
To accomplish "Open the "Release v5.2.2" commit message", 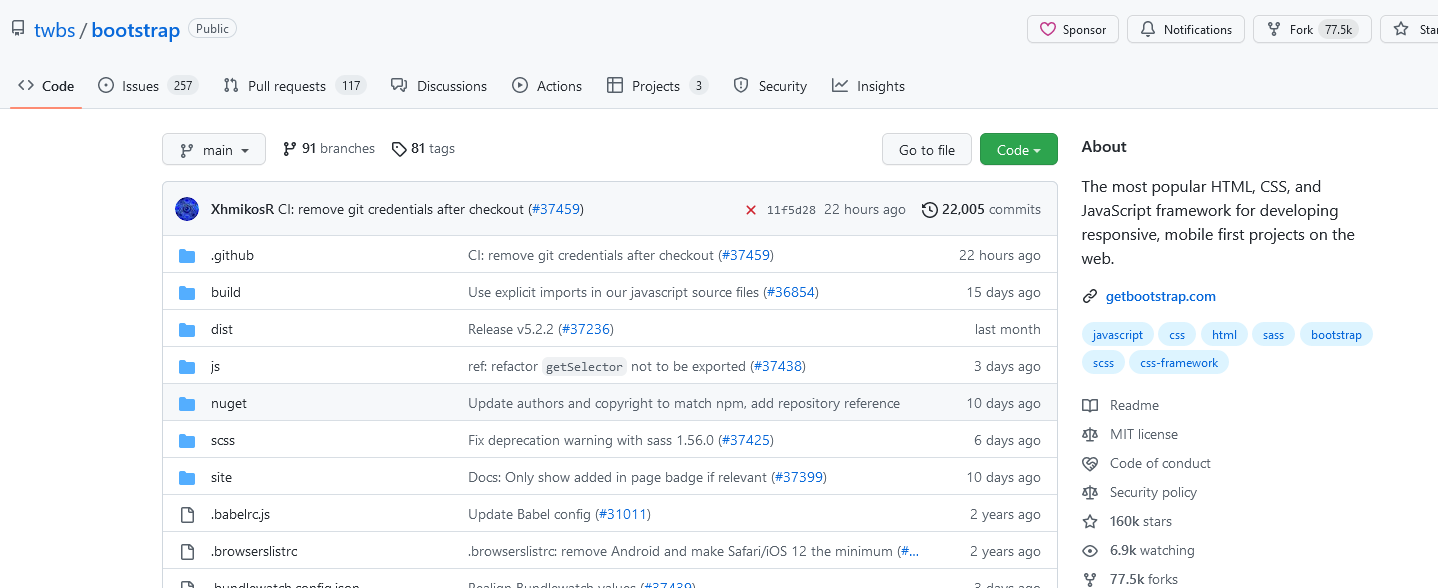I will coord(511,329).
